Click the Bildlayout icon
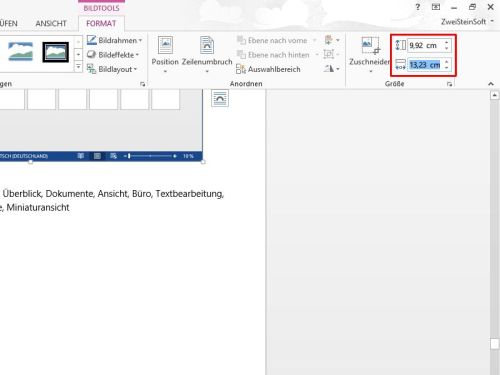Image resolution: width=500 pixels, height=375 pixels. click(91, 69)
